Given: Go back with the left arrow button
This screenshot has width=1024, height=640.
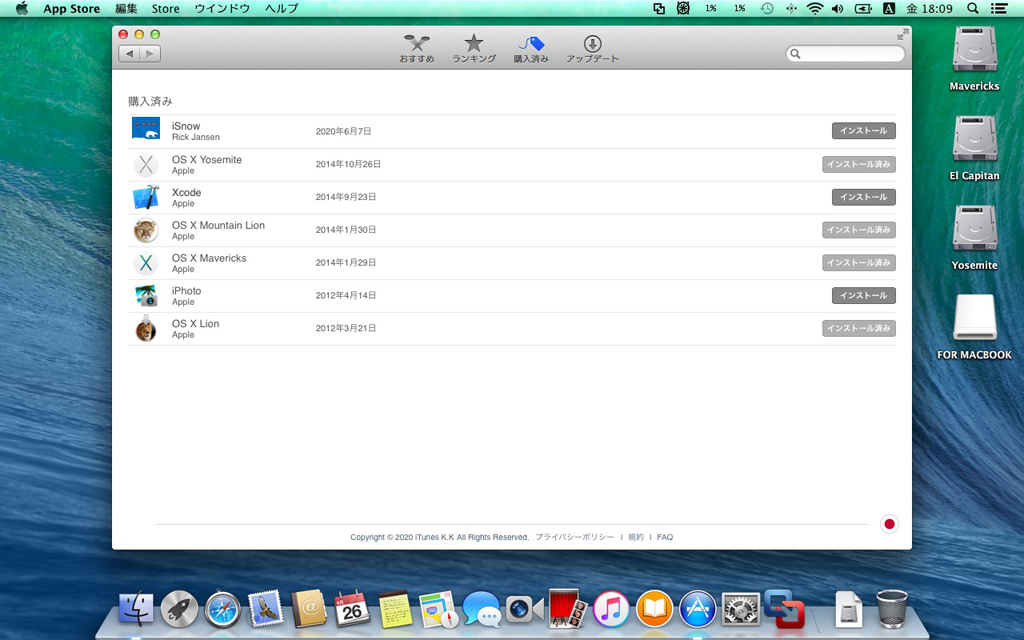Looking at the screenshot, I should tap(129, 54).
